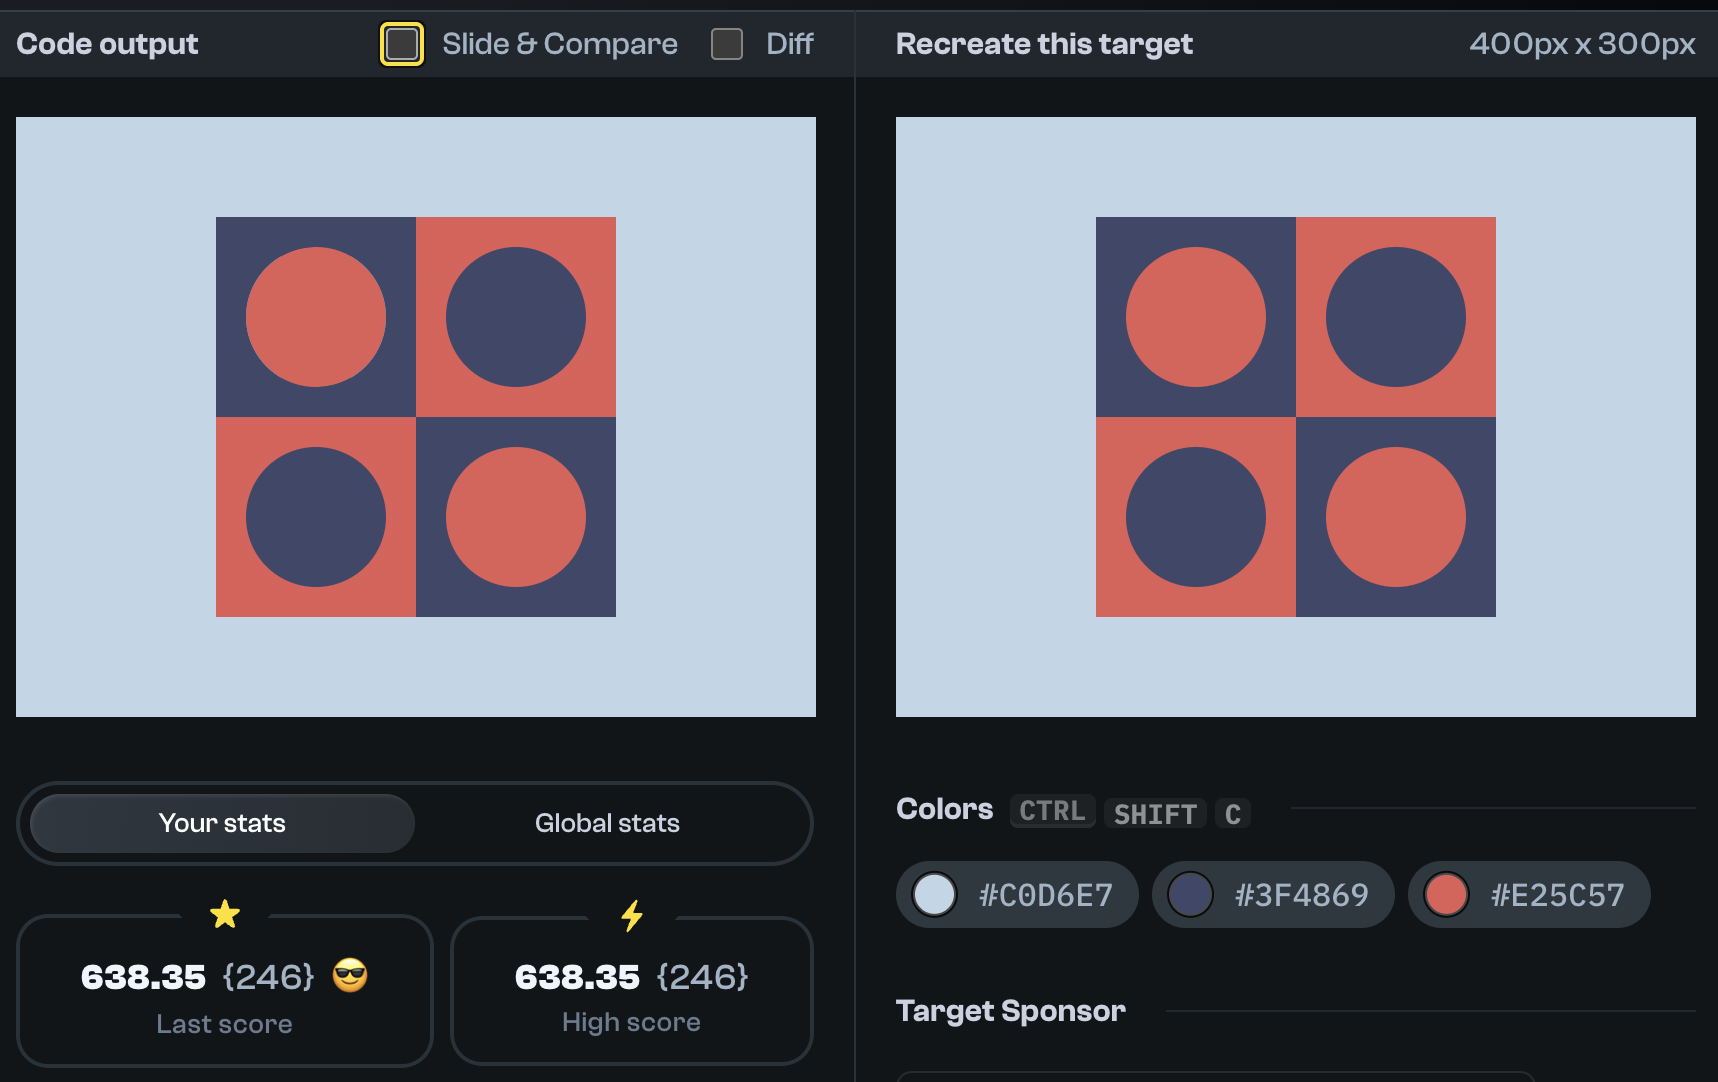Enable the Slide & Compare checkbox
This screenshot has width=1718, height=1082.
(x=402, y=44)
